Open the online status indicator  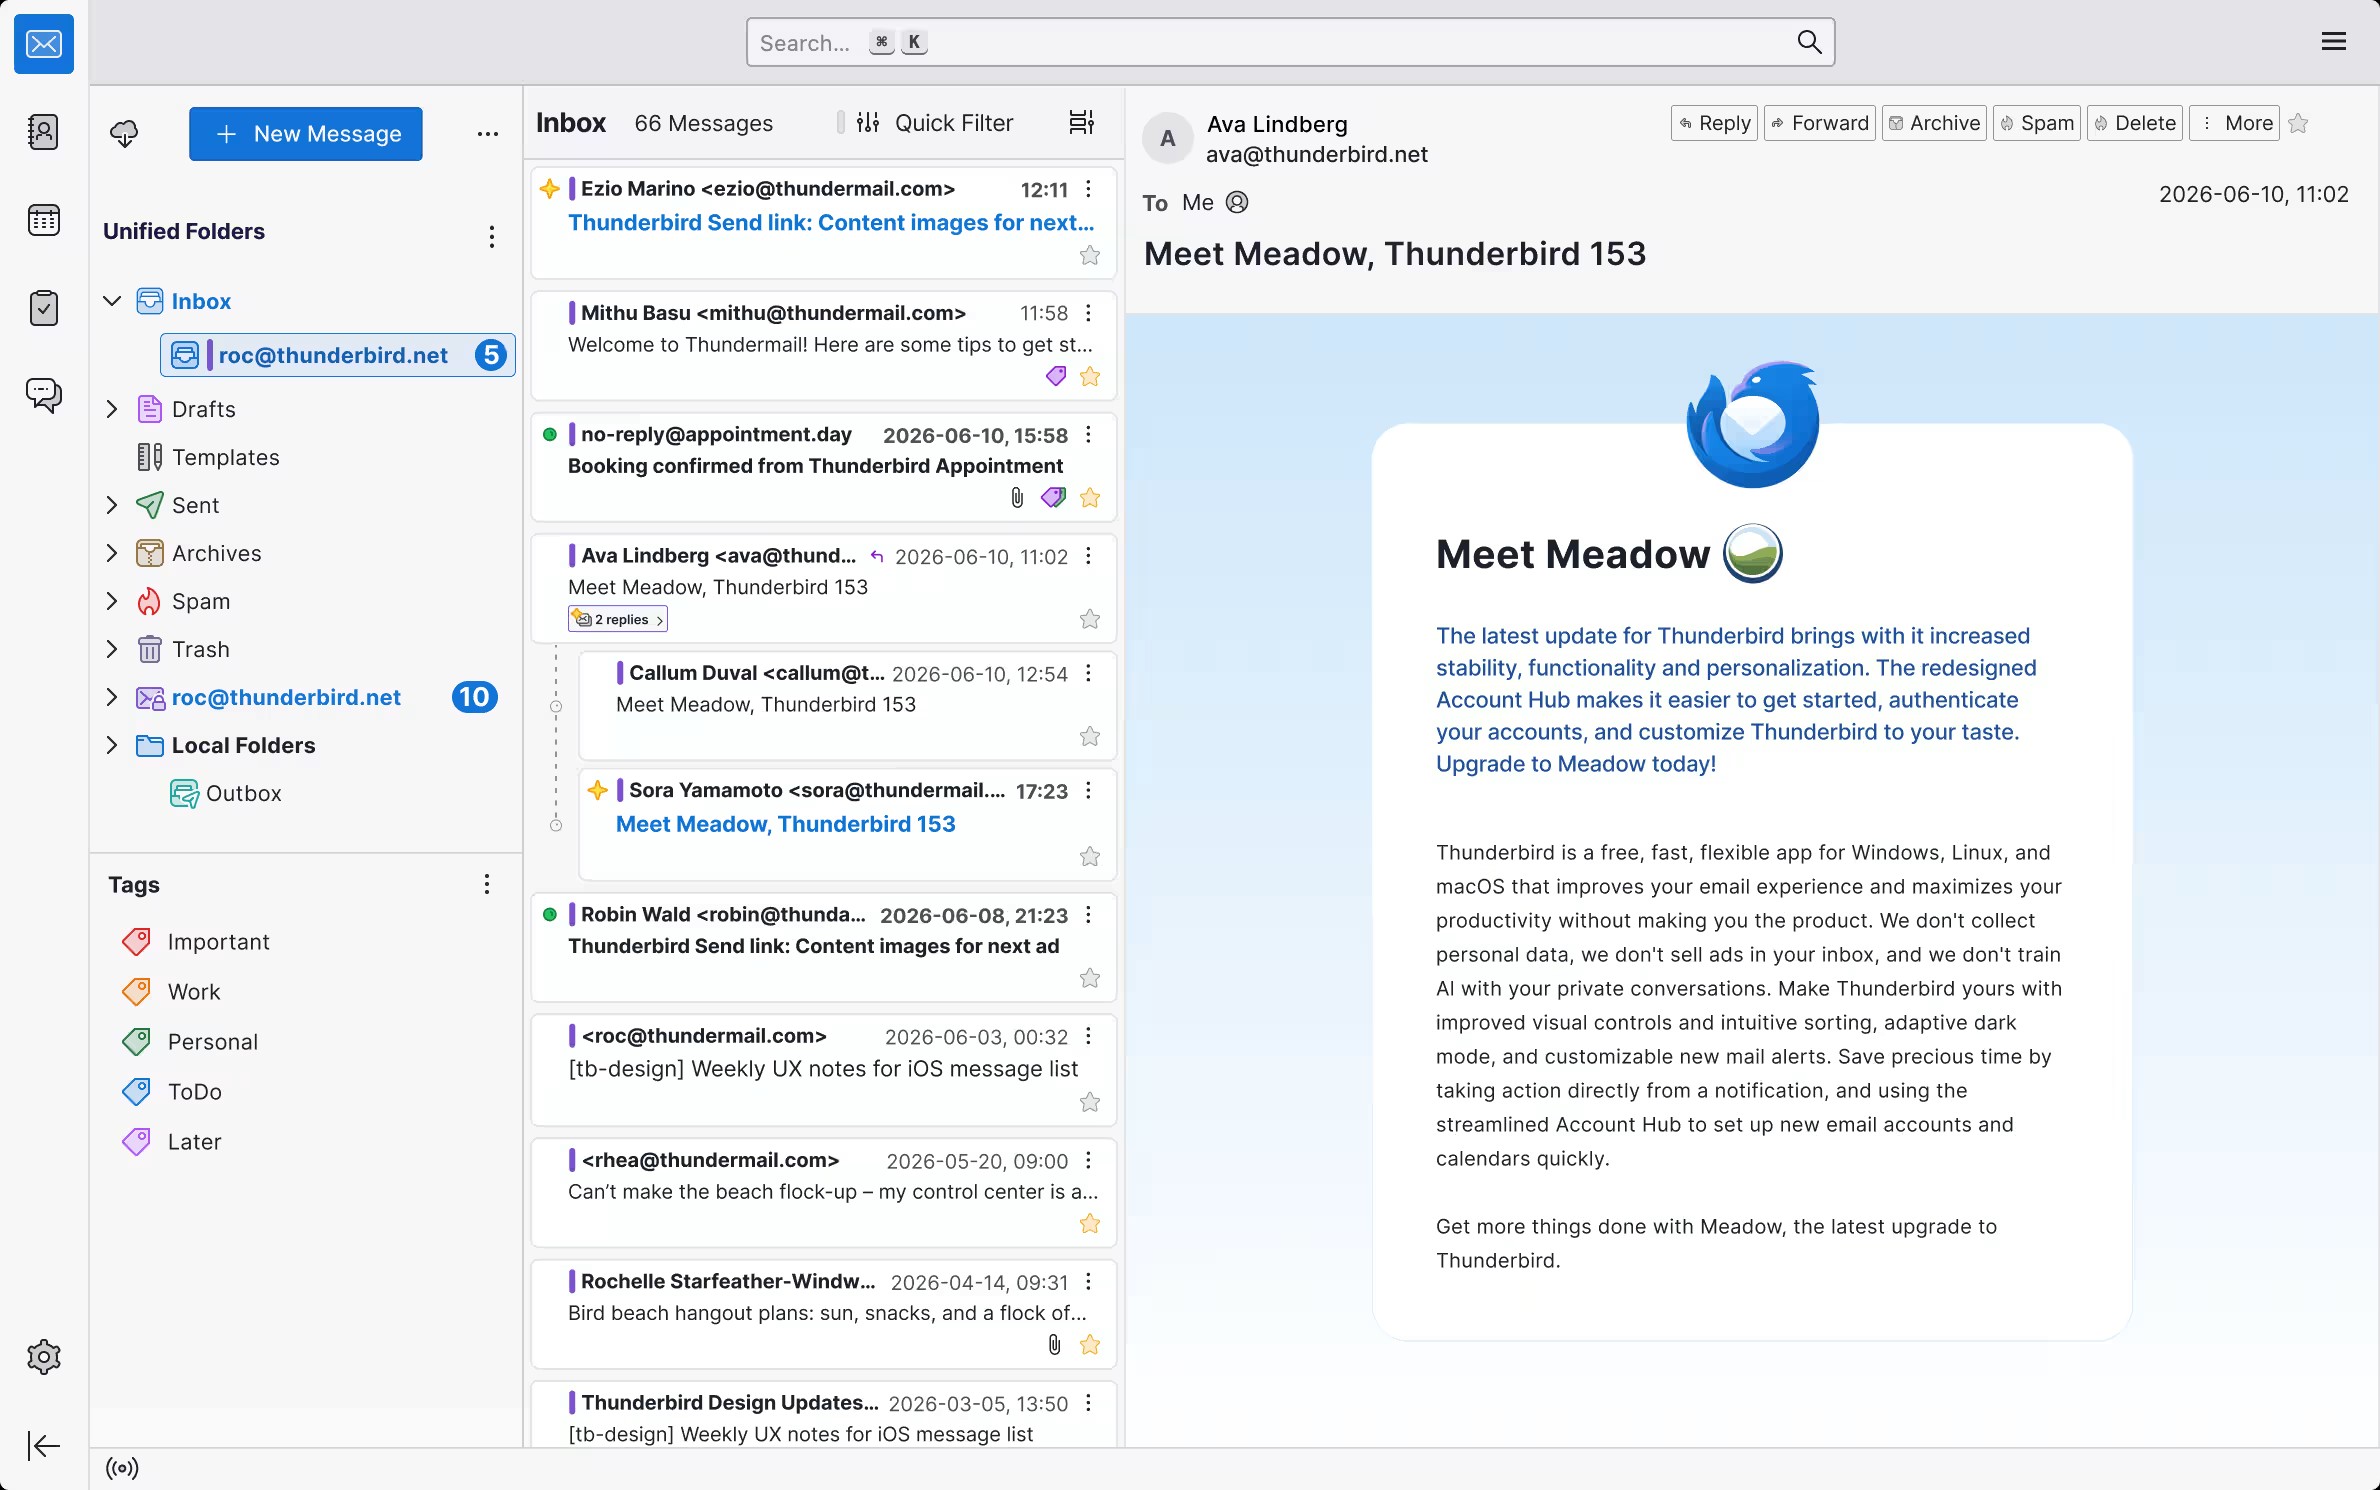pyautogui.click(x=122, y=1468)
